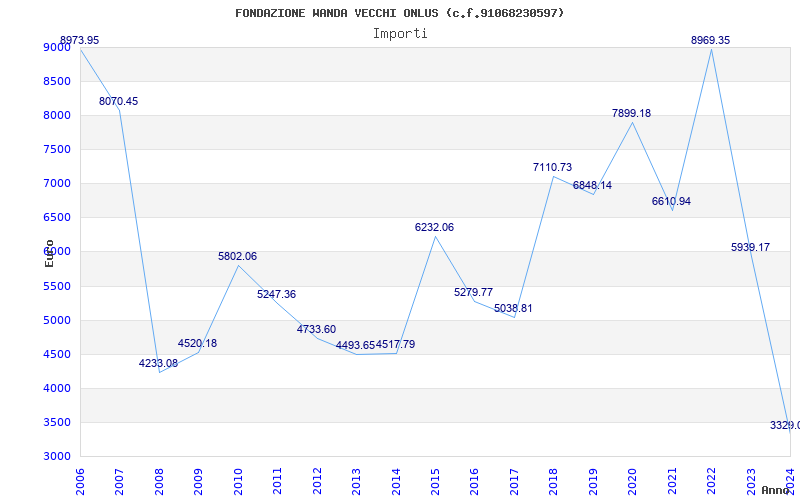Click the 5939.17 data label
Viewport: 800px width, 500px height.
(751, 247)
